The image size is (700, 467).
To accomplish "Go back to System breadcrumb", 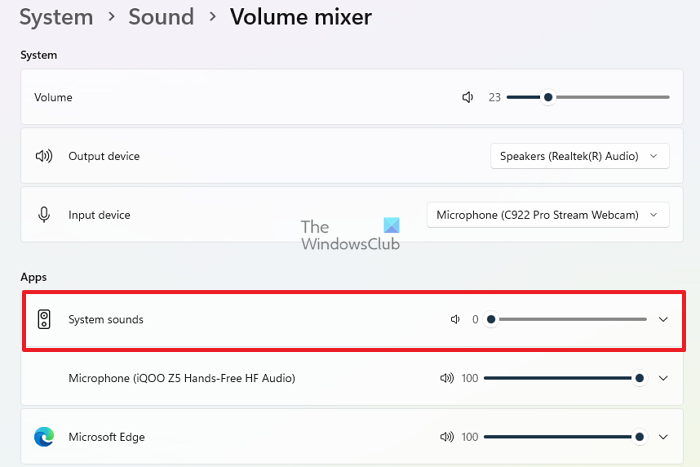I will (x=56, y=17).
